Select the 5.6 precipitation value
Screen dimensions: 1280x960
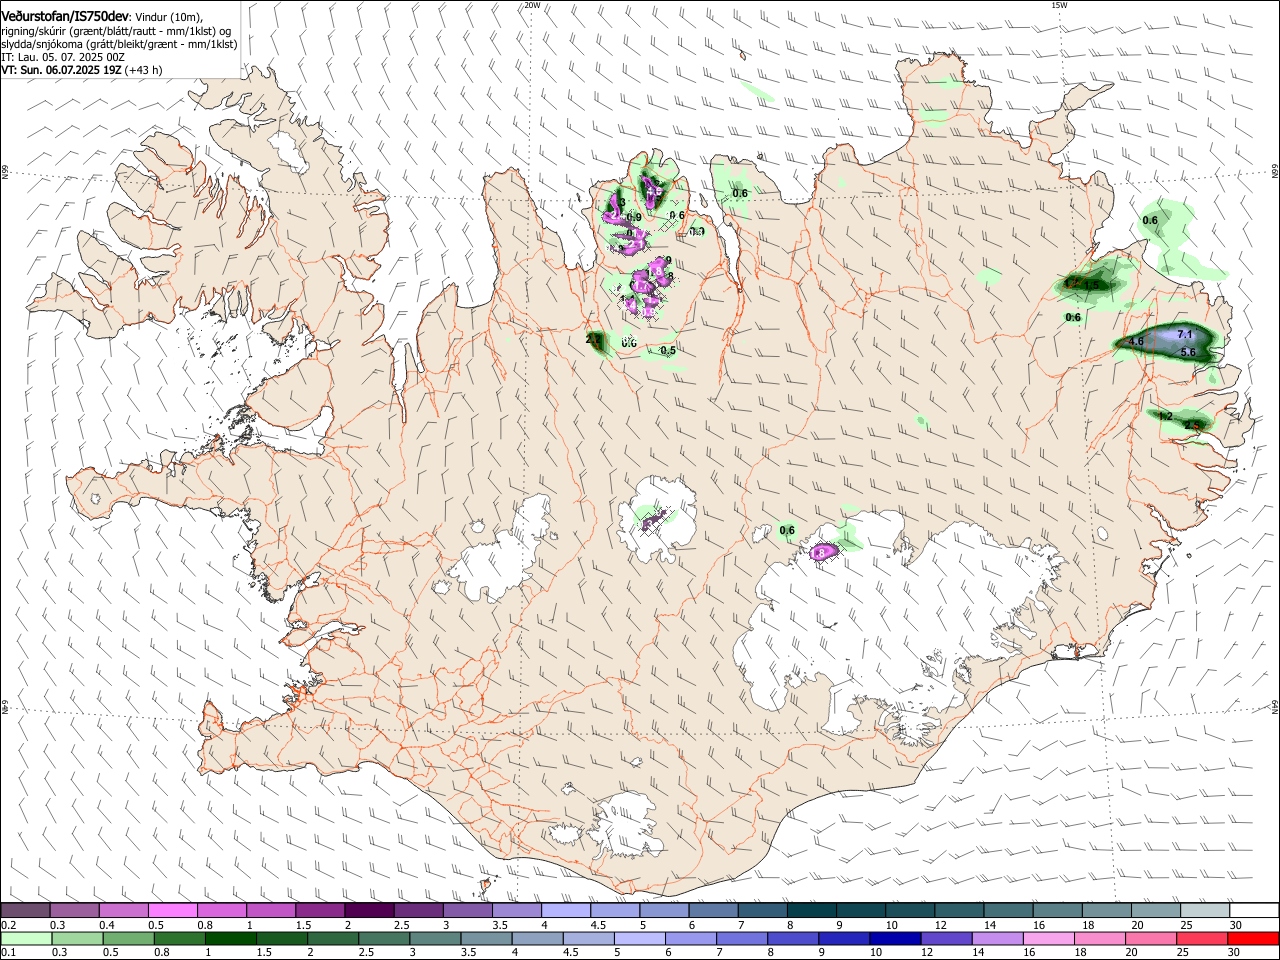click(1188, 352)
